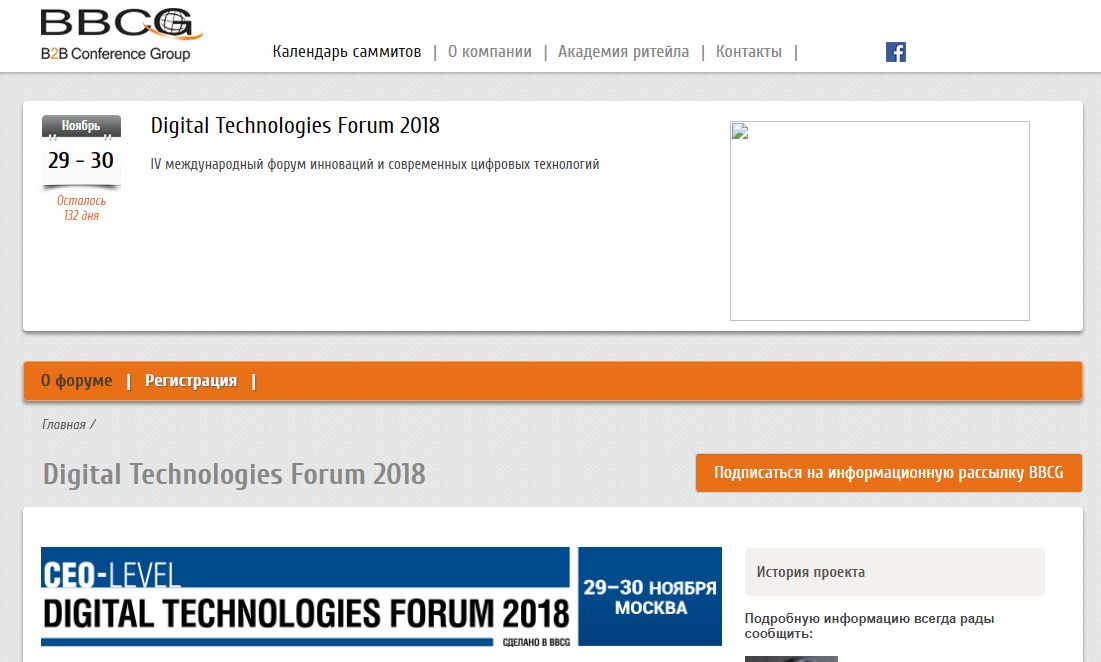Open Контакты menu item
This screenshot has width=1101, height=662.
click(x=749, y=52)
